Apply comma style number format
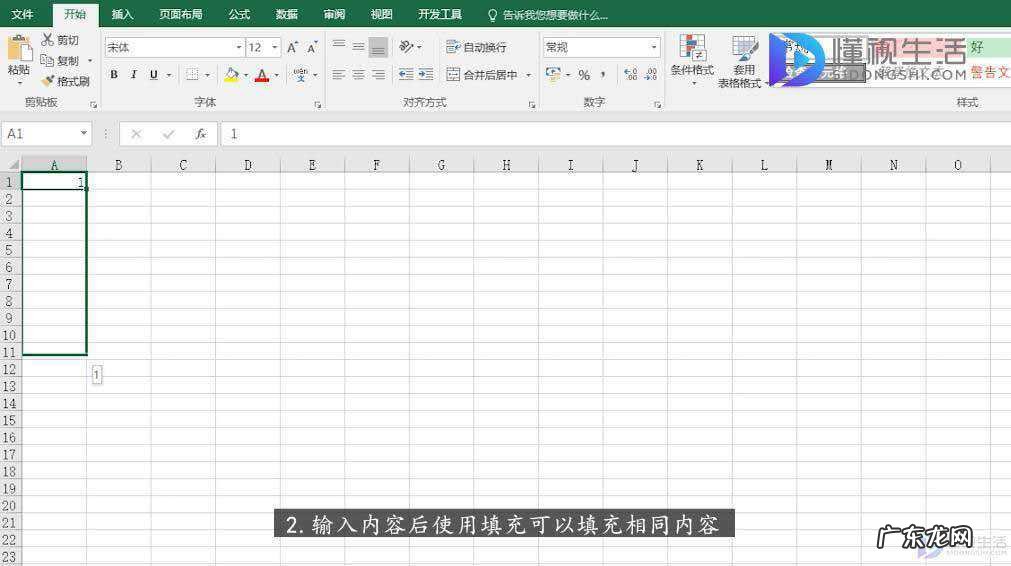This screenshot has width=1011, height=566. [603, 75]
